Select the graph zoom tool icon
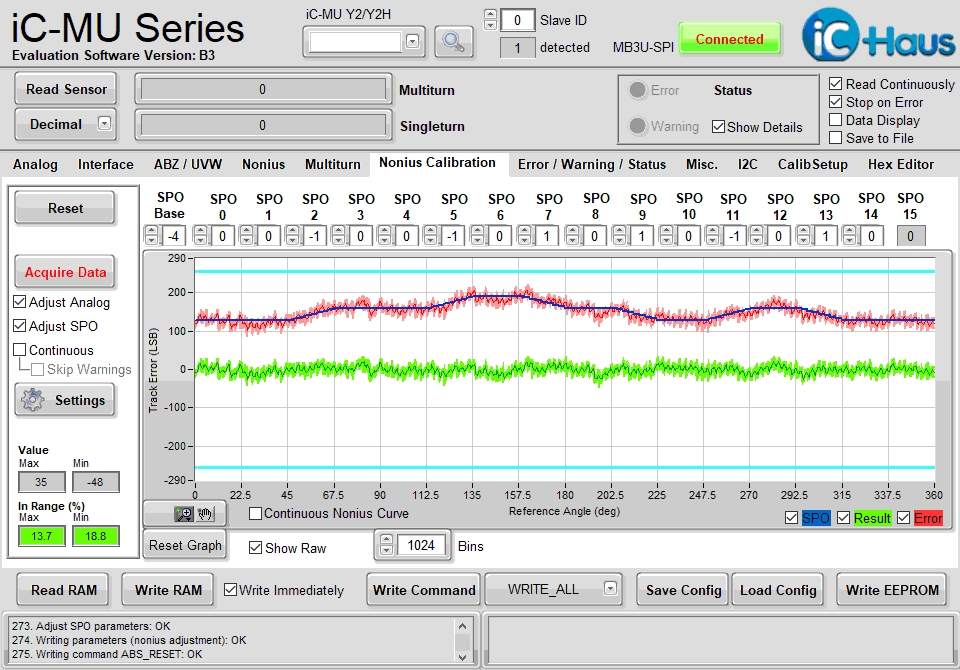Image resolution: width=960 pixels, height=670 pixels. (184, 514)
